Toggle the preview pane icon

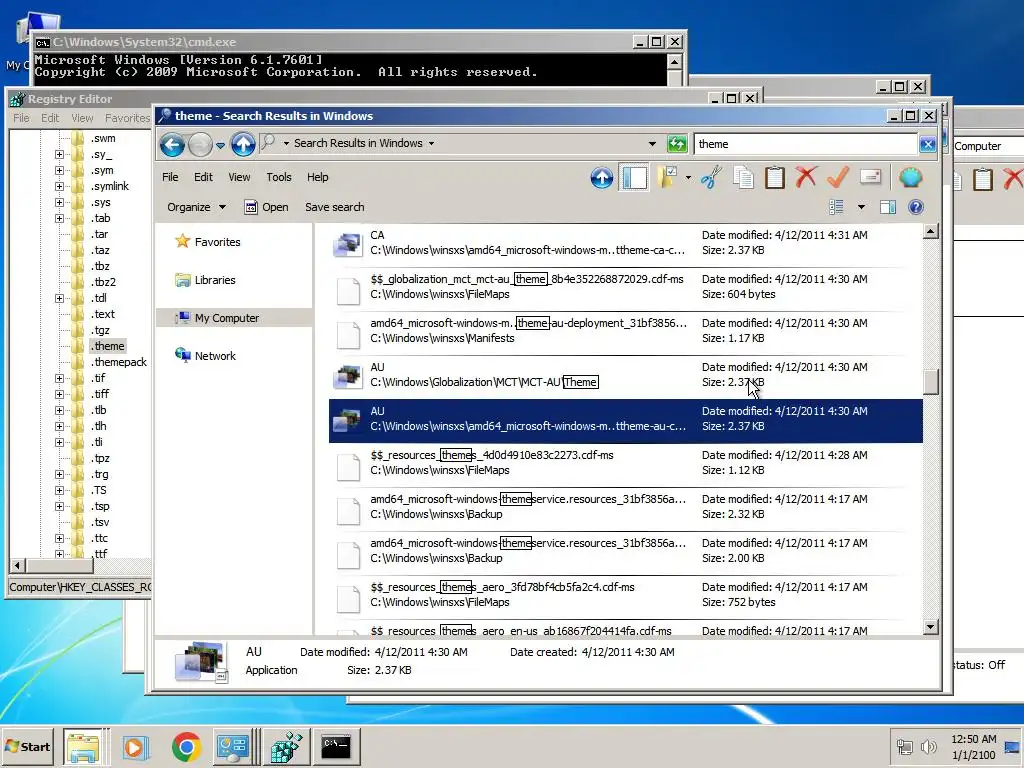tap(888, 207)
